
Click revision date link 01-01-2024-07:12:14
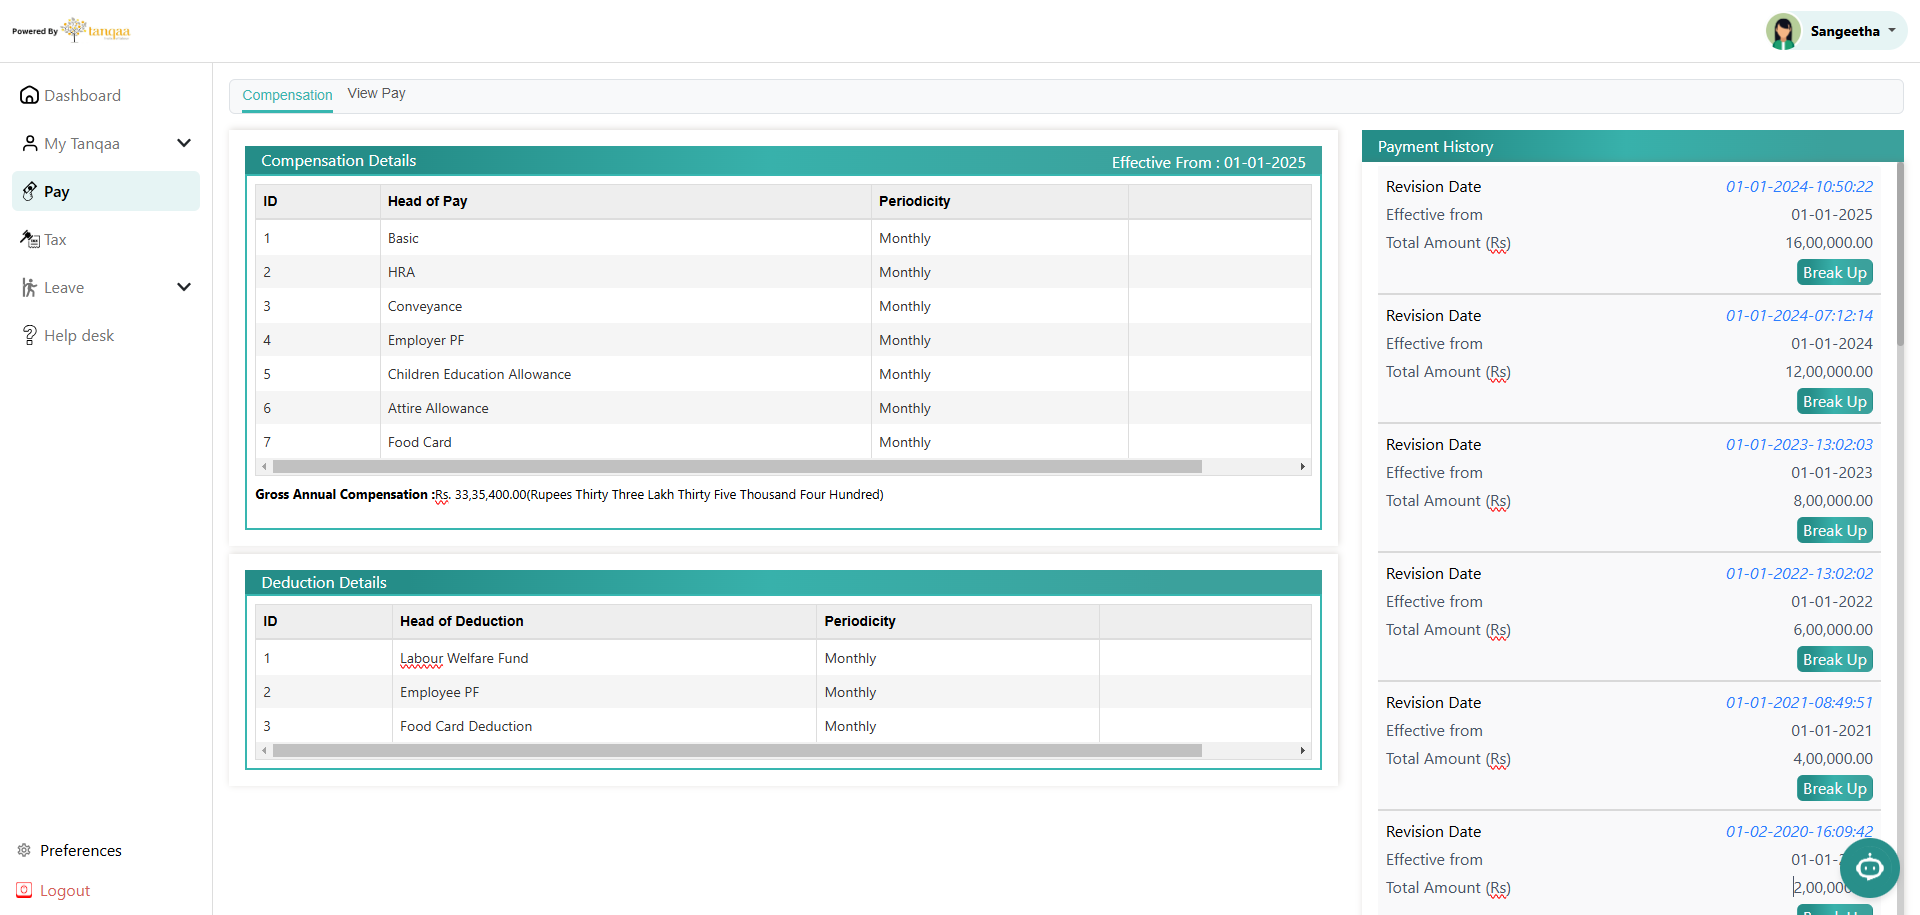(x=1798, y=315)
